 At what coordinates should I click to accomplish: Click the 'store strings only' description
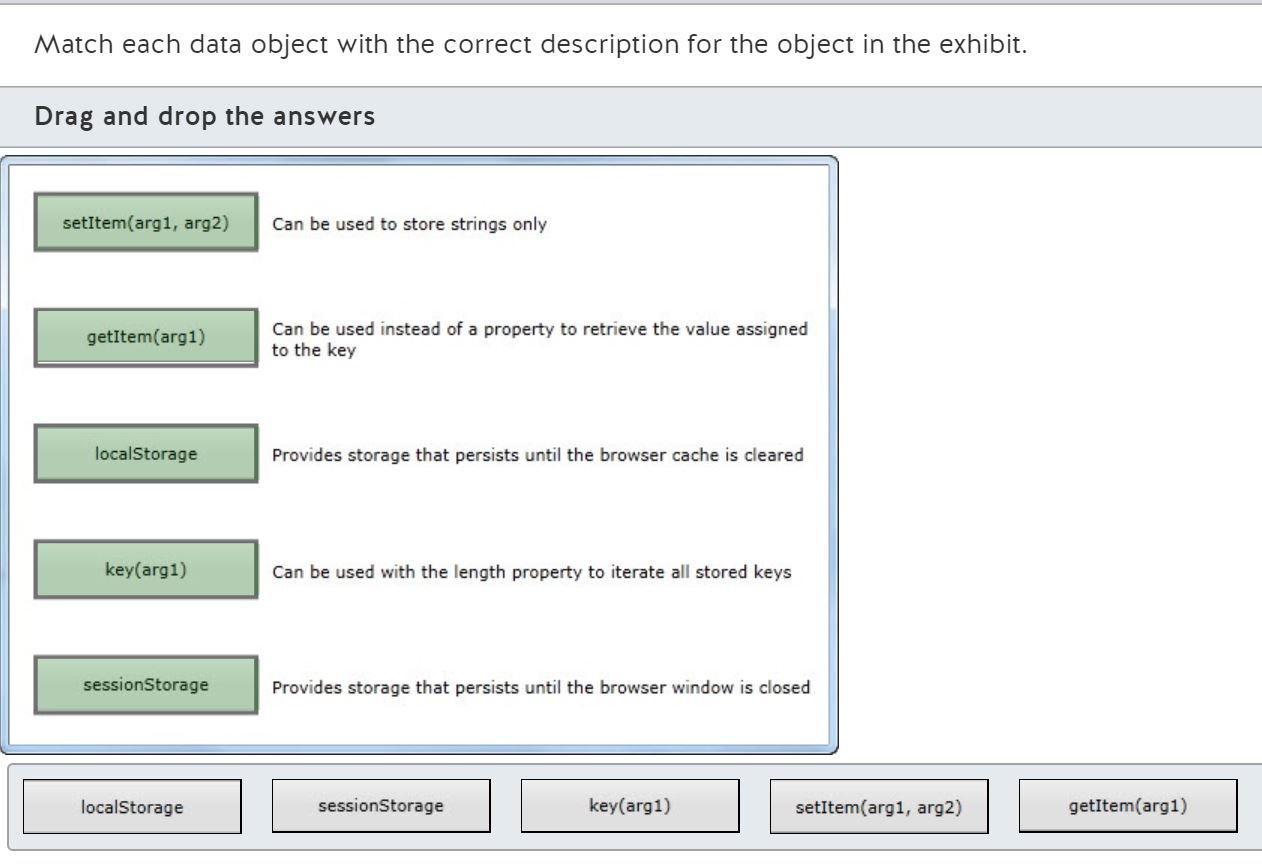pos(409,224)
